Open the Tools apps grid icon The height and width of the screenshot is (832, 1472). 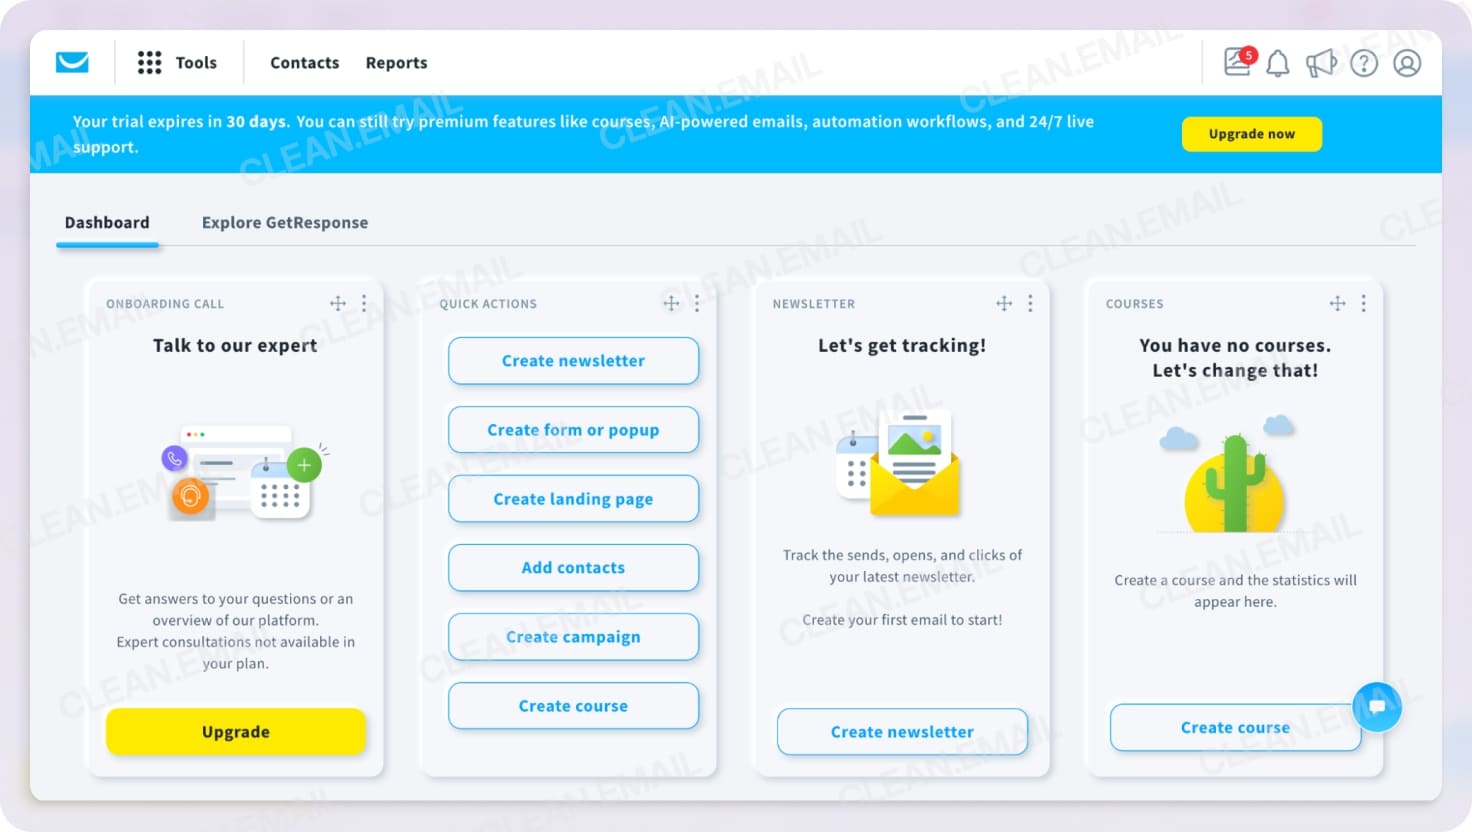tap(149, 62)
